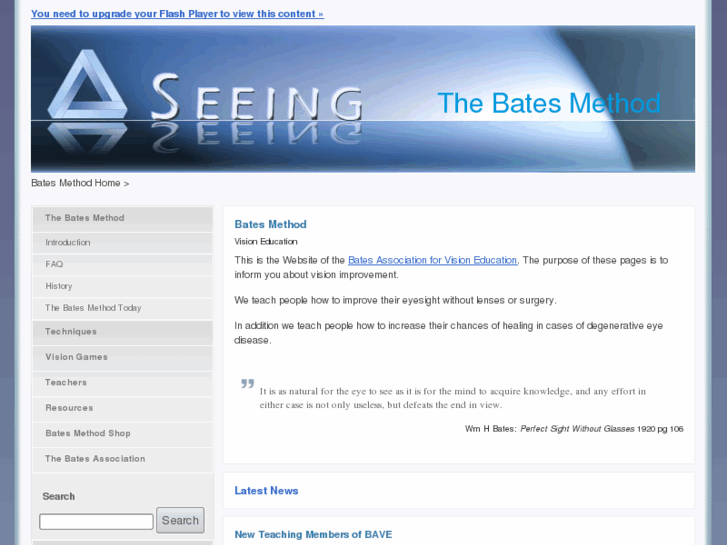Viewport: 727px width, 545px height.
Task: Click the Search button
Action: pyautogui.click(x=180, y=520)
